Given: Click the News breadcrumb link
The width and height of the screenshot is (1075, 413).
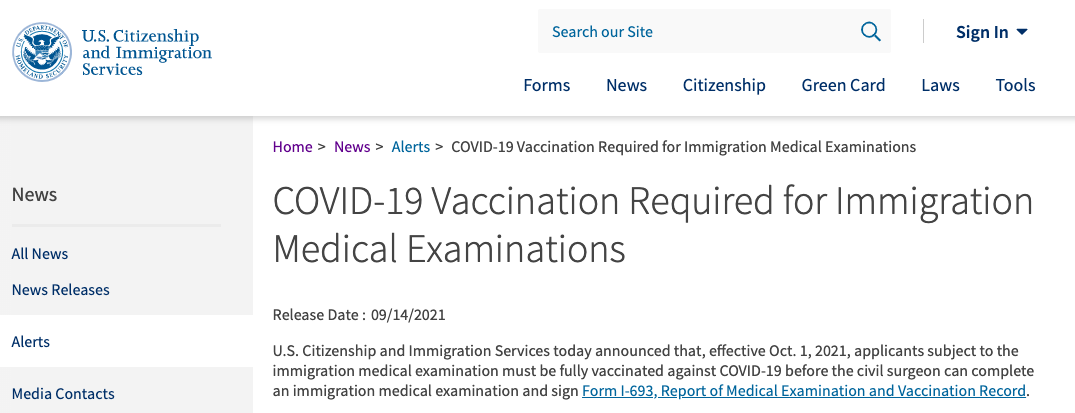Looking at the screenshot, I should coord(352,147).
